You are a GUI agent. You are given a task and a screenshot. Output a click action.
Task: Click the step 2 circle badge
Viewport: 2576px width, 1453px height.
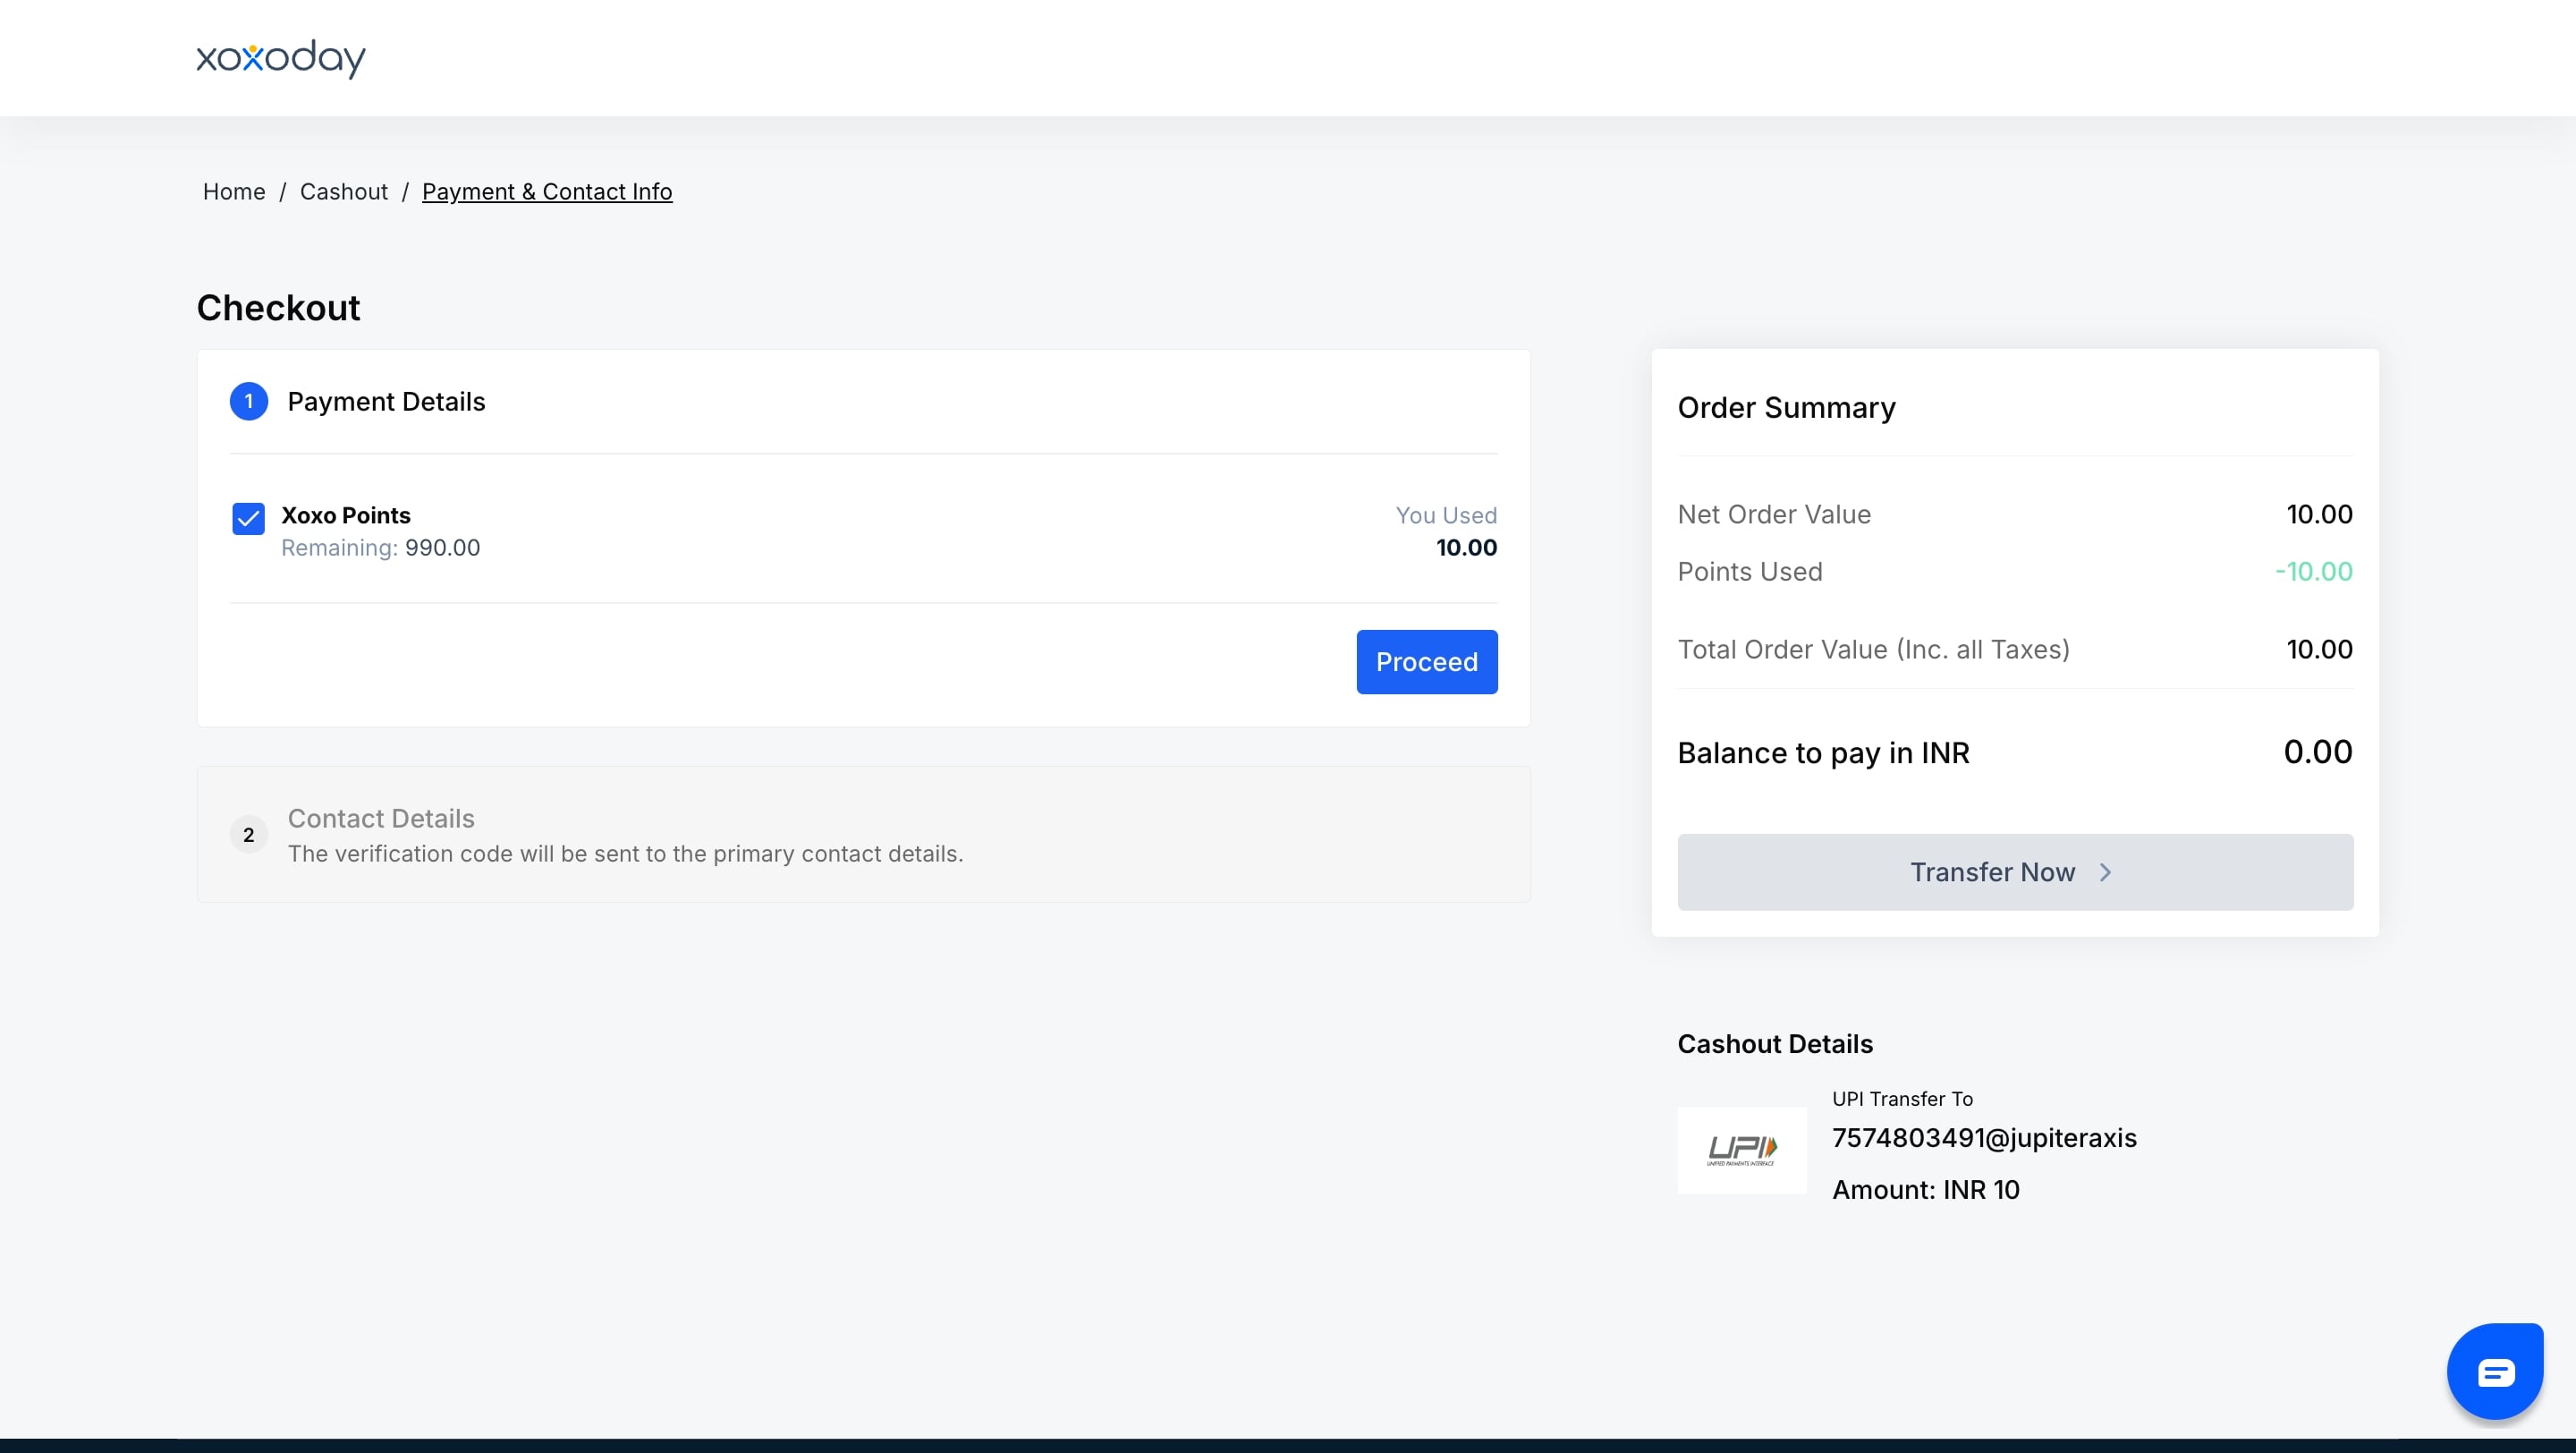coord(249,834)
